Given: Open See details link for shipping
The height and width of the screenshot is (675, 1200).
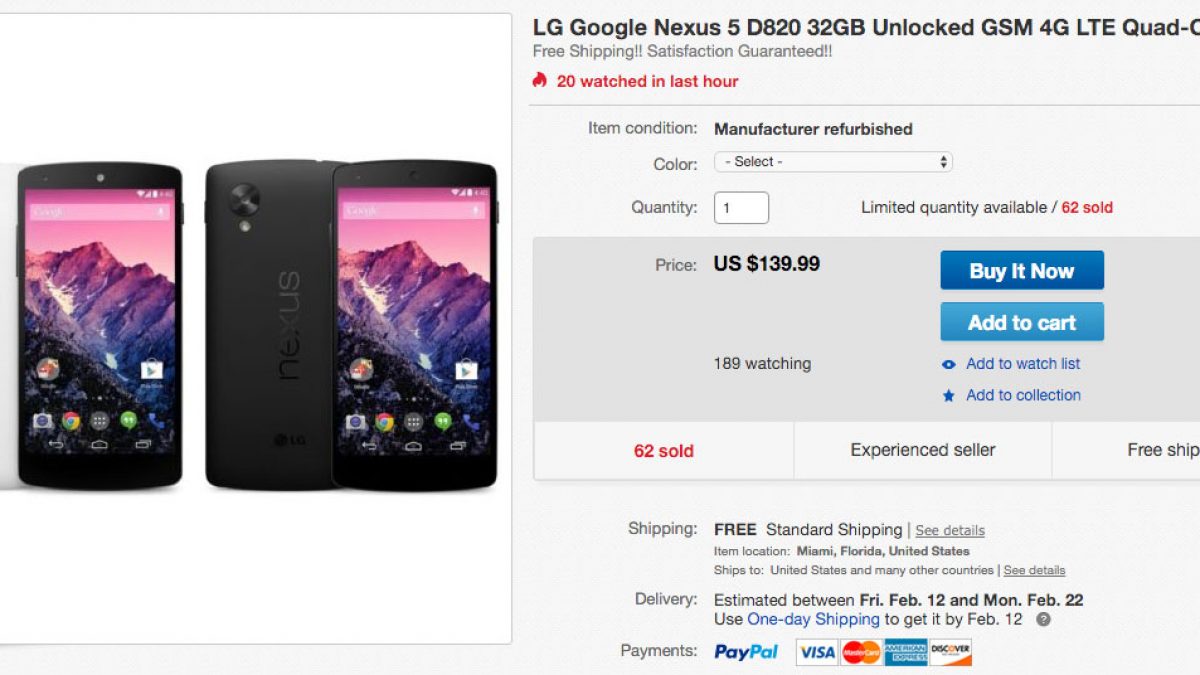Looking at the screenshot, I should click(950, 531).
